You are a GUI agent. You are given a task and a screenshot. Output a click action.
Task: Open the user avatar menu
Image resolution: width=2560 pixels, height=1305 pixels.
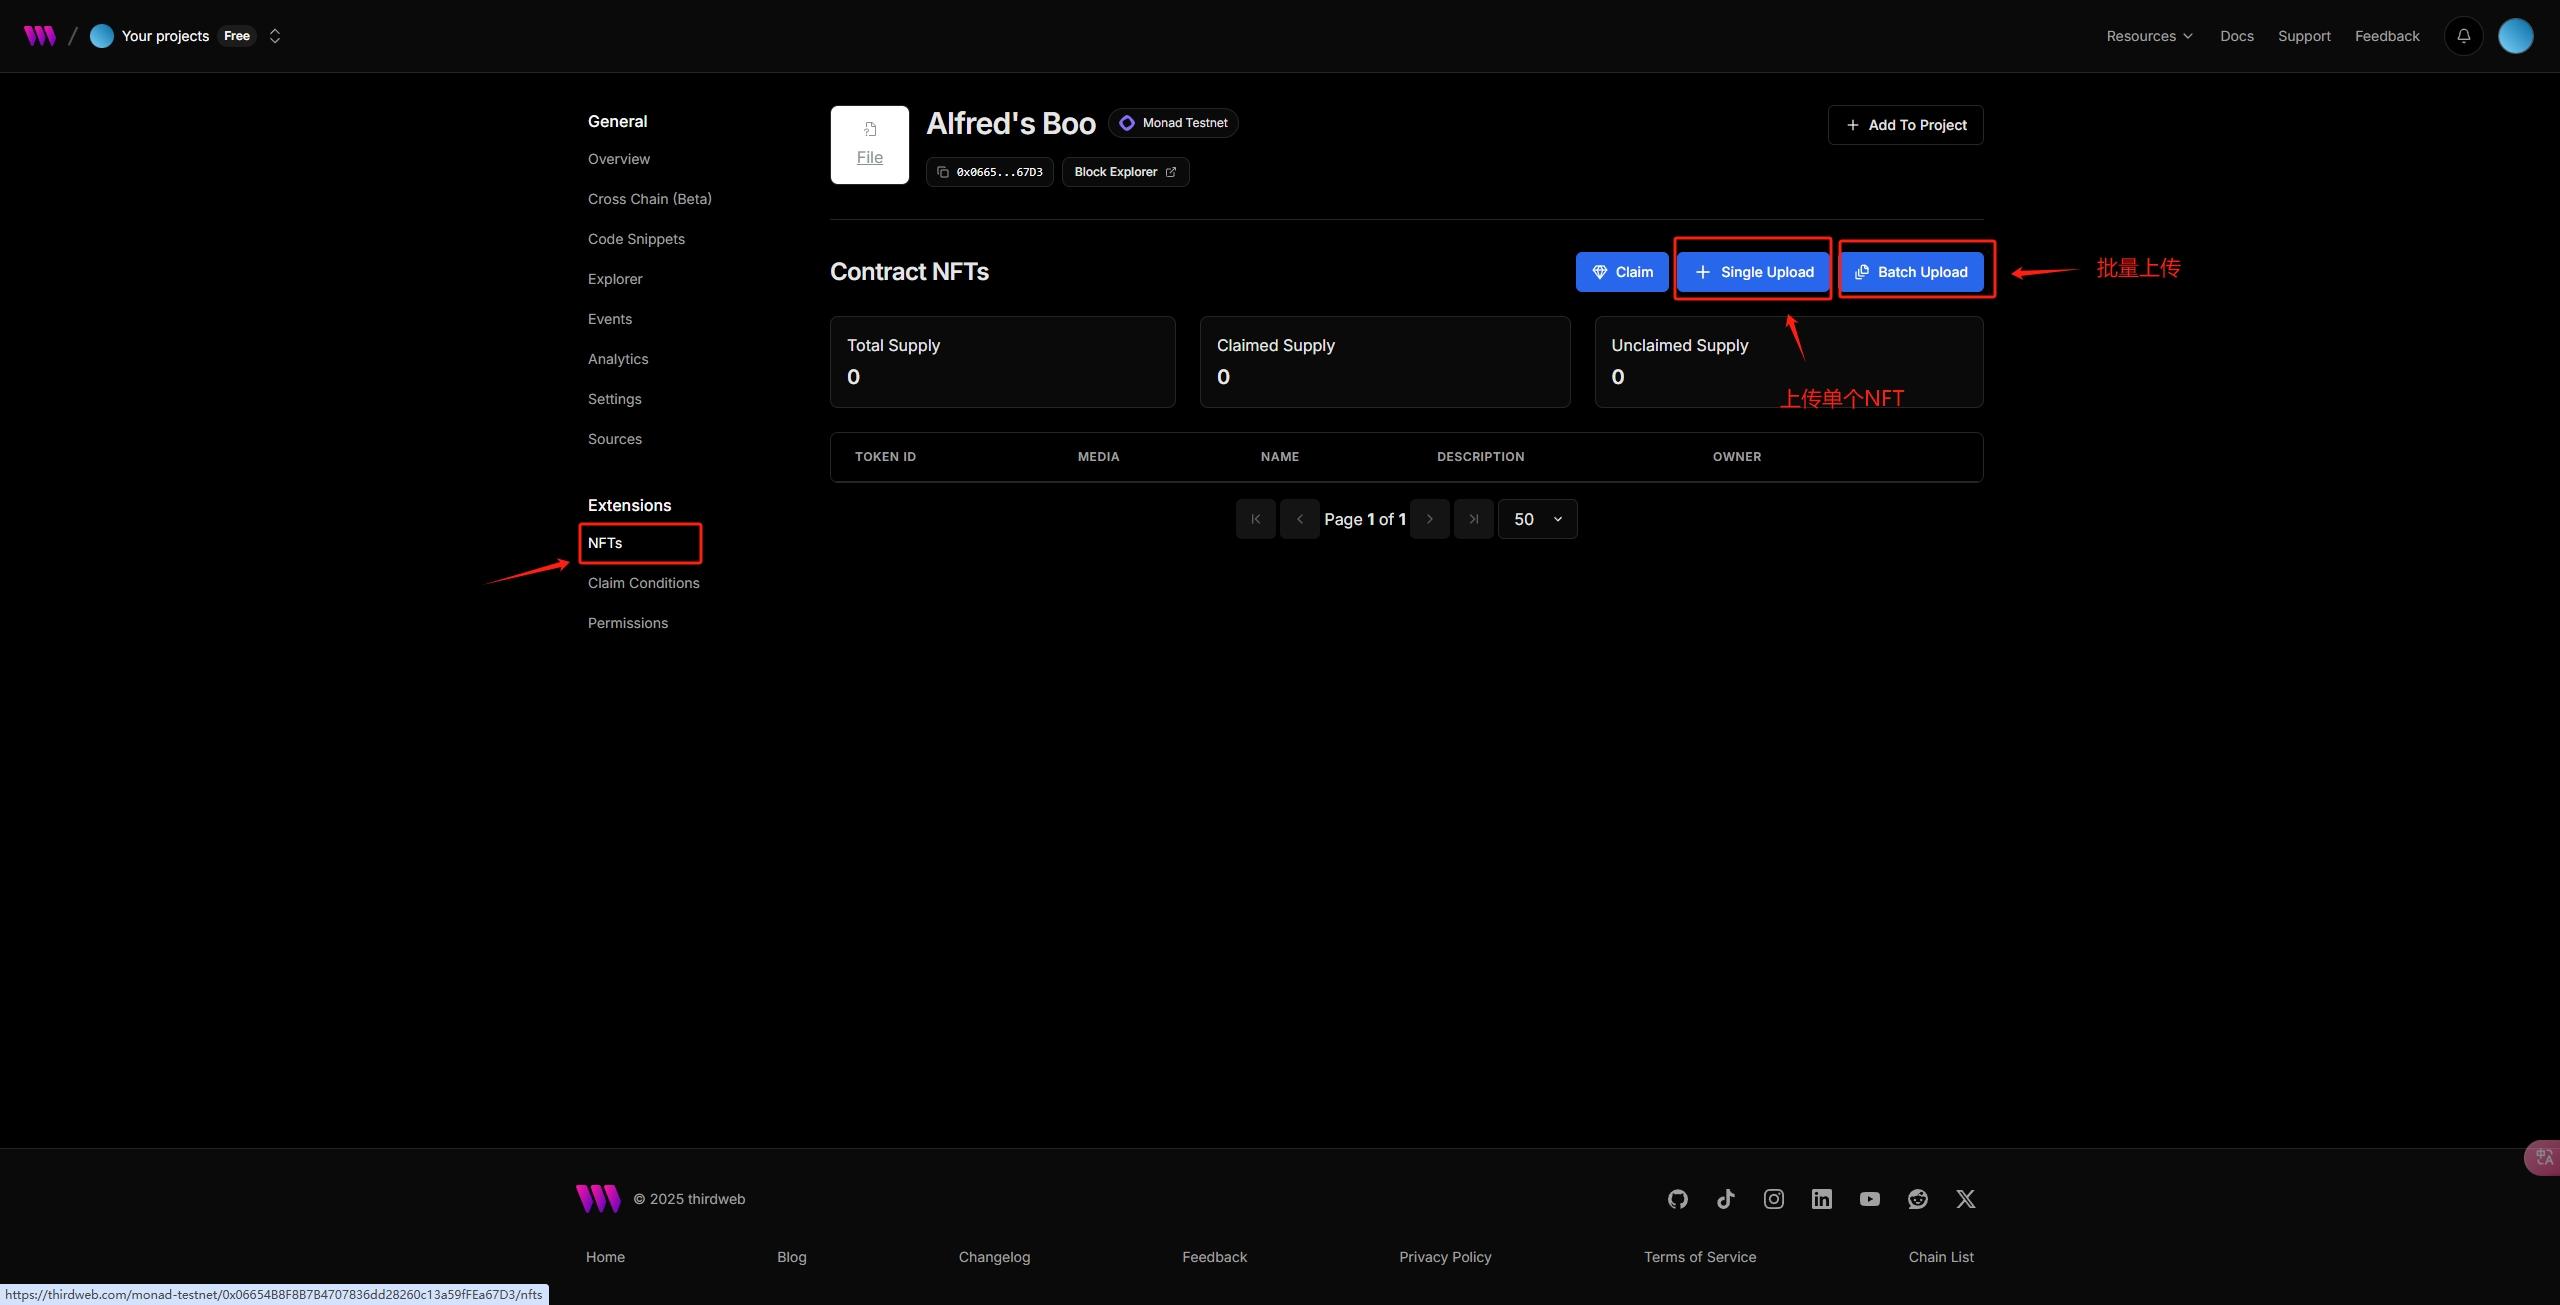tap(2515, 36)
